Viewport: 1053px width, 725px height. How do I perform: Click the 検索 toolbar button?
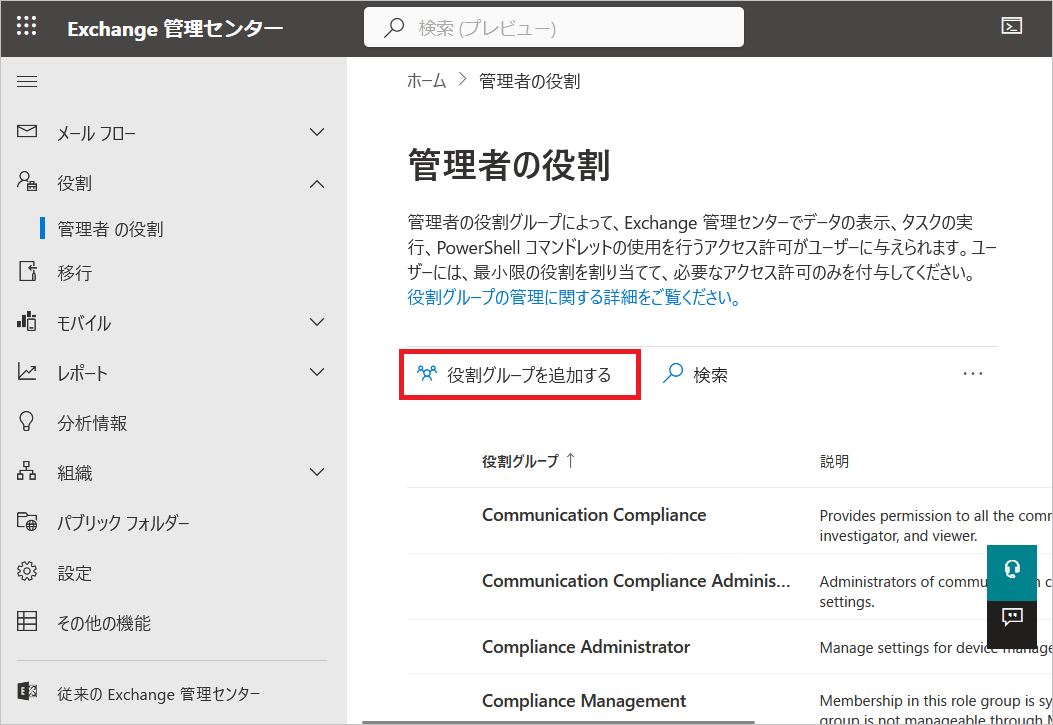[695, 375]
